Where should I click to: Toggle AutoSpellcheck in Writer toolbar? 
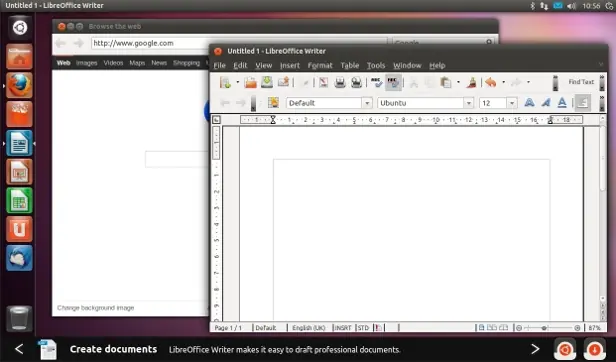(393, 82)
